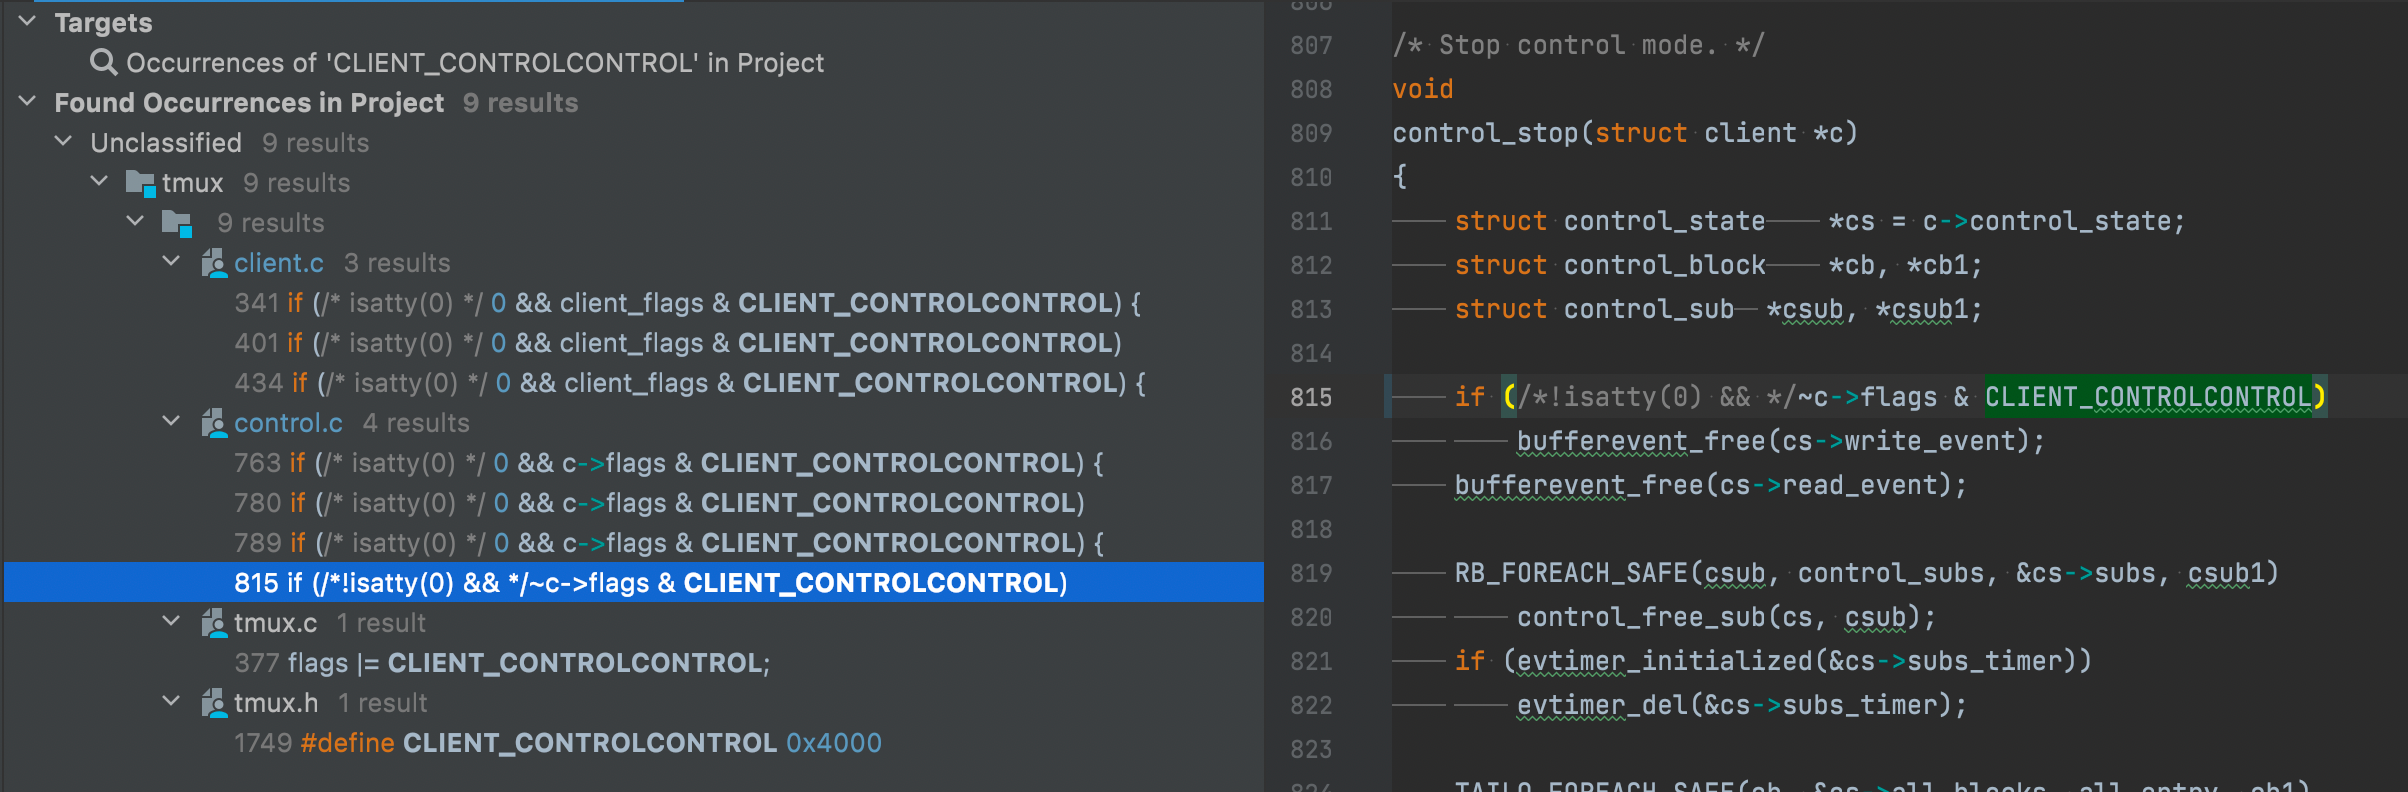This screenshot has width=2408, height=792.
Task: Collapse the Targets section
Action: click(x=26, y=22)
